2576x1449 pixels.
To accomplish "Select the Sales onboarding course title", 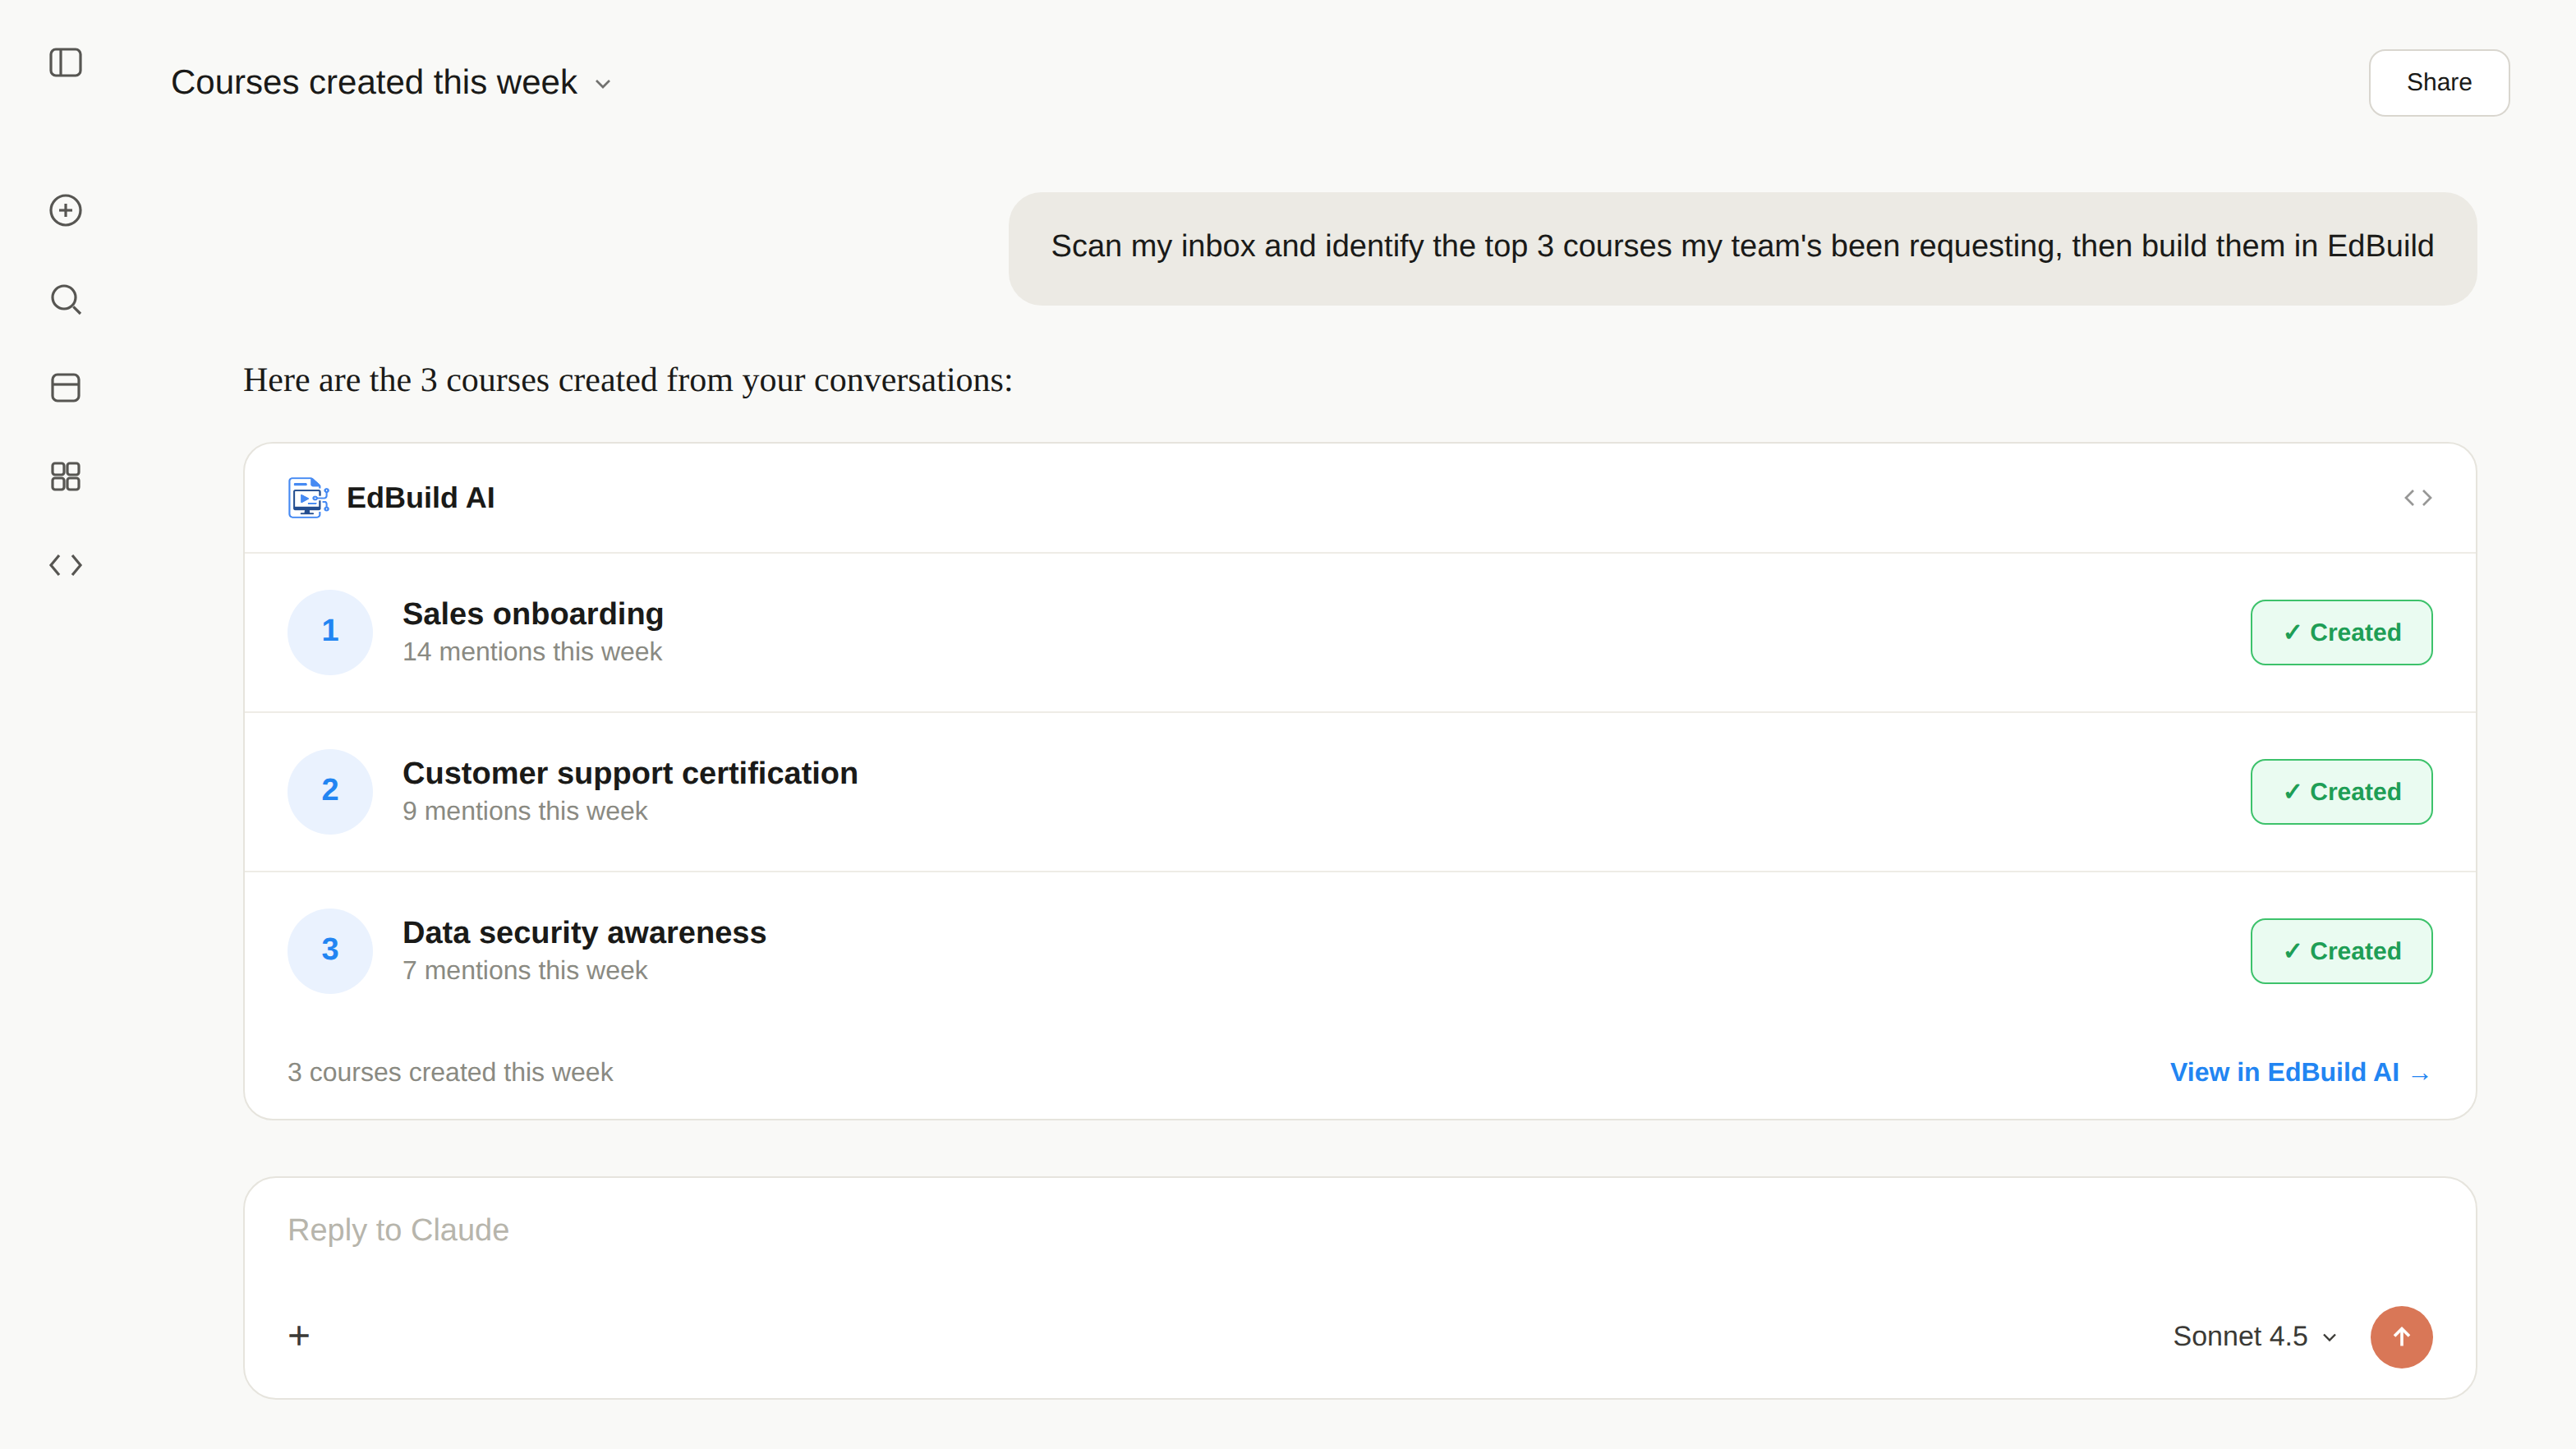I will 533,614.
